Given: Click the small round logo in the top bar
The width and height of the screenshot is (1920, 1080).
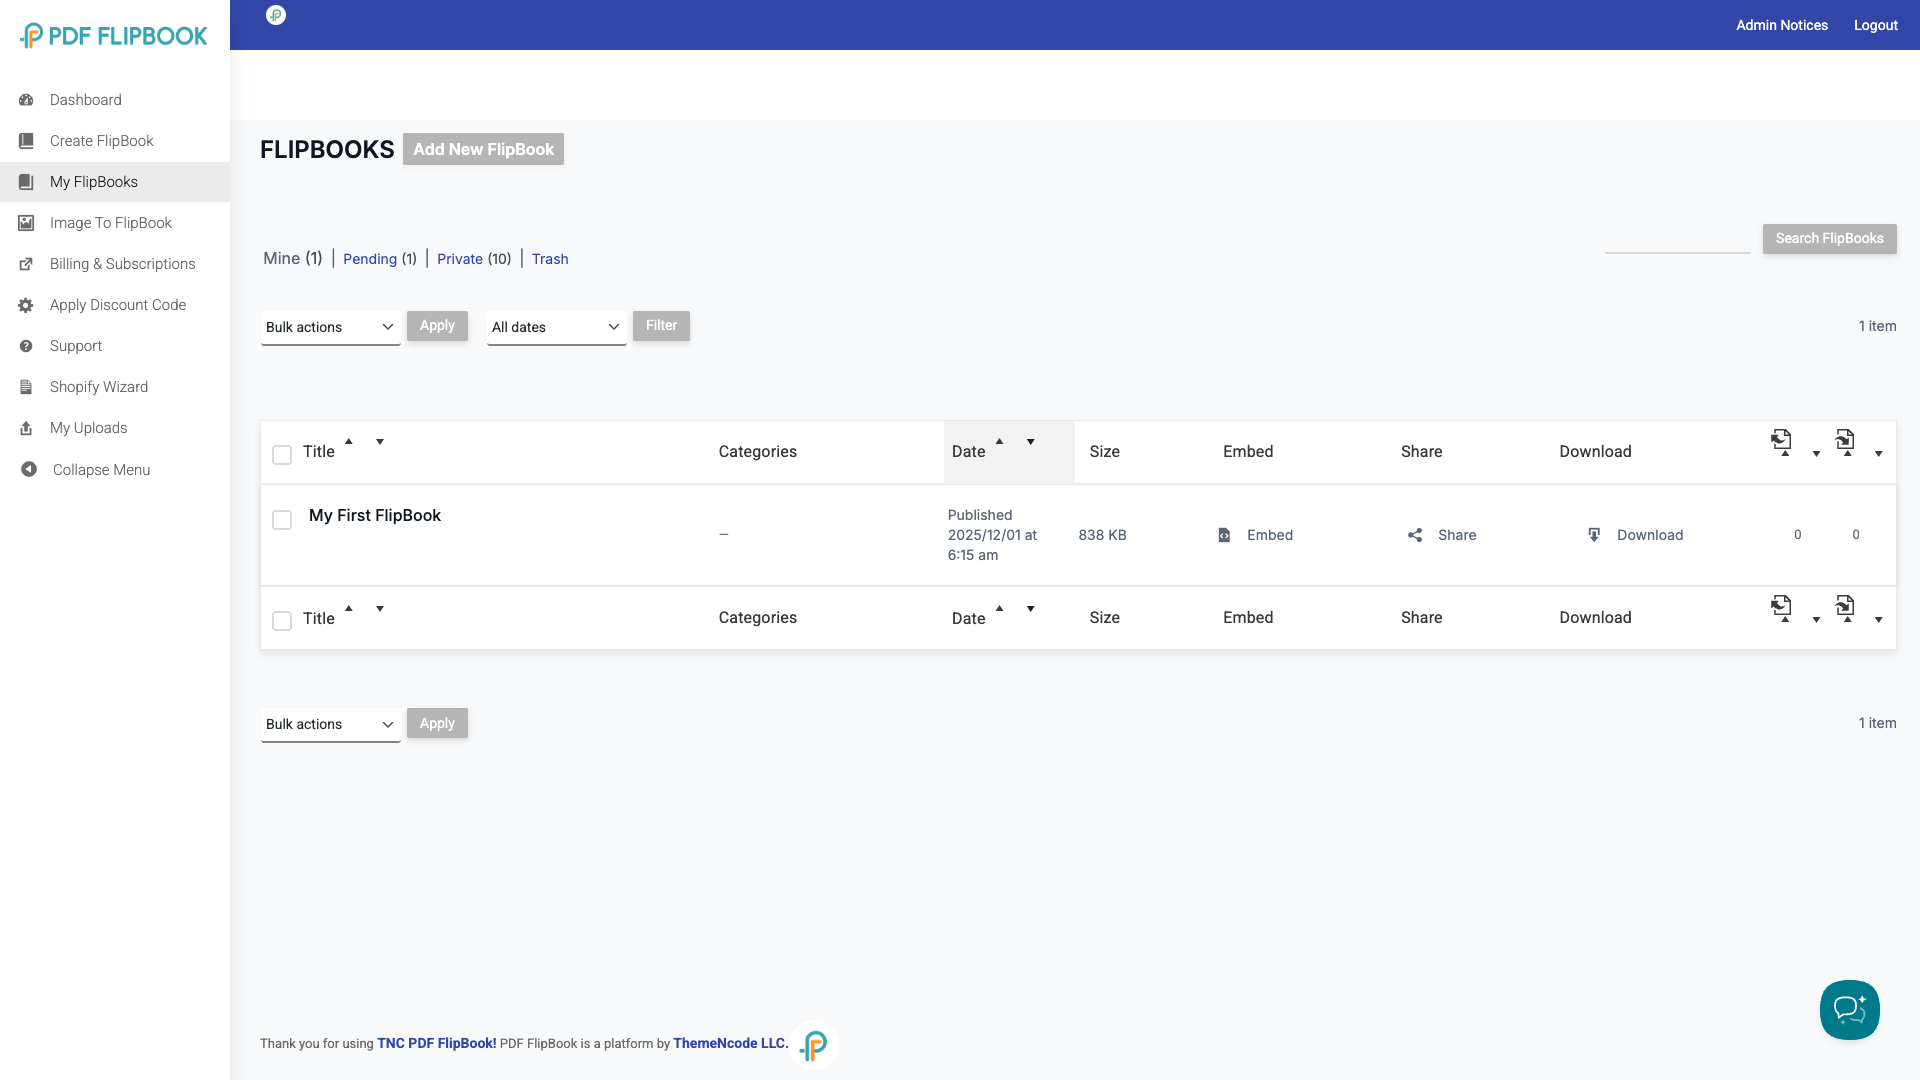Looking at the screenshot, I should point(276,15).
